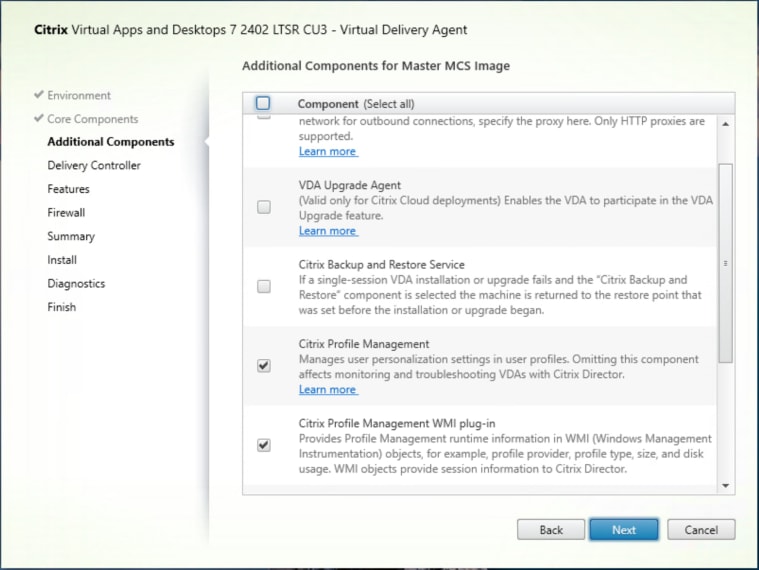The image size is (759, 570).
Task: Click the Citrix Profile Management WMI plug-in title
Action: pyautogui.click(x=397, y=423)
